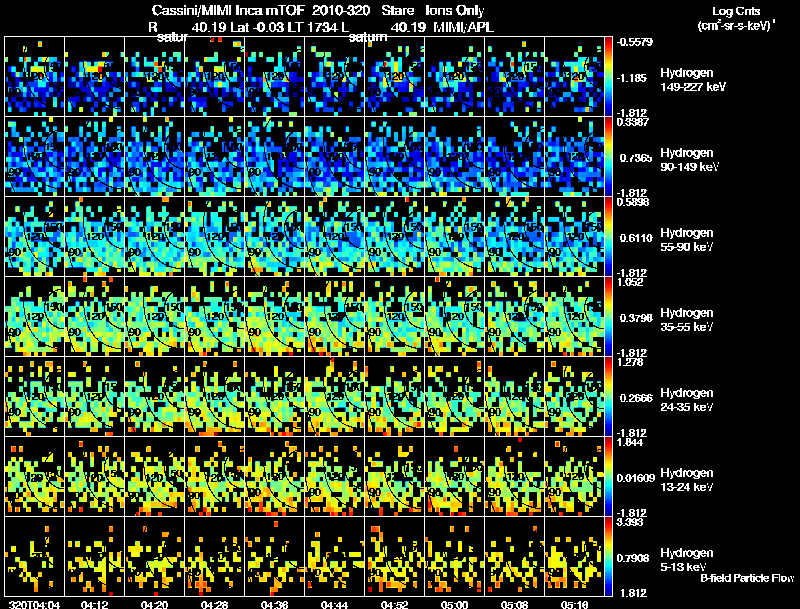Image resolution: width=800 pixels, height=609 pixels.
Task: Click the 'Ions Only' title text
Action: 455,11
